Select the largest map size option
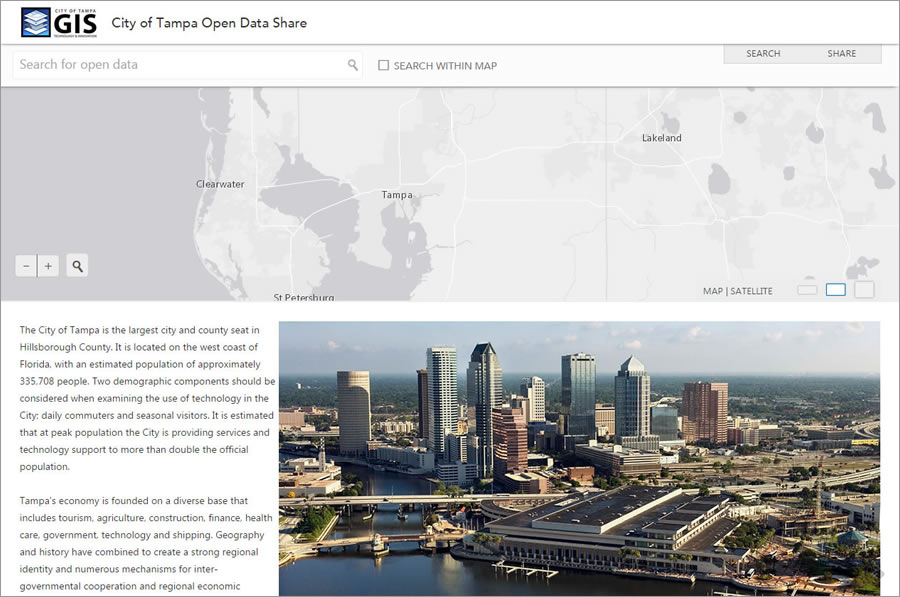 pos(864,288)
